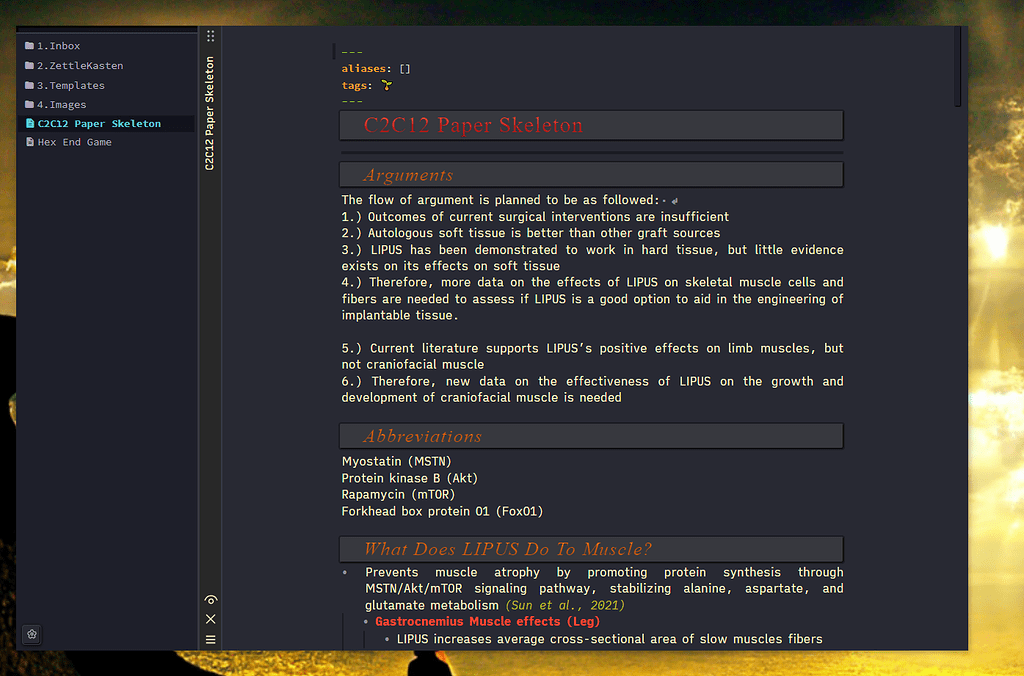Image resolution: width=1024 pixels, height=676 pixels.
Task: Expand the 2.ZettleKasten folder
Action: point(80,66)
